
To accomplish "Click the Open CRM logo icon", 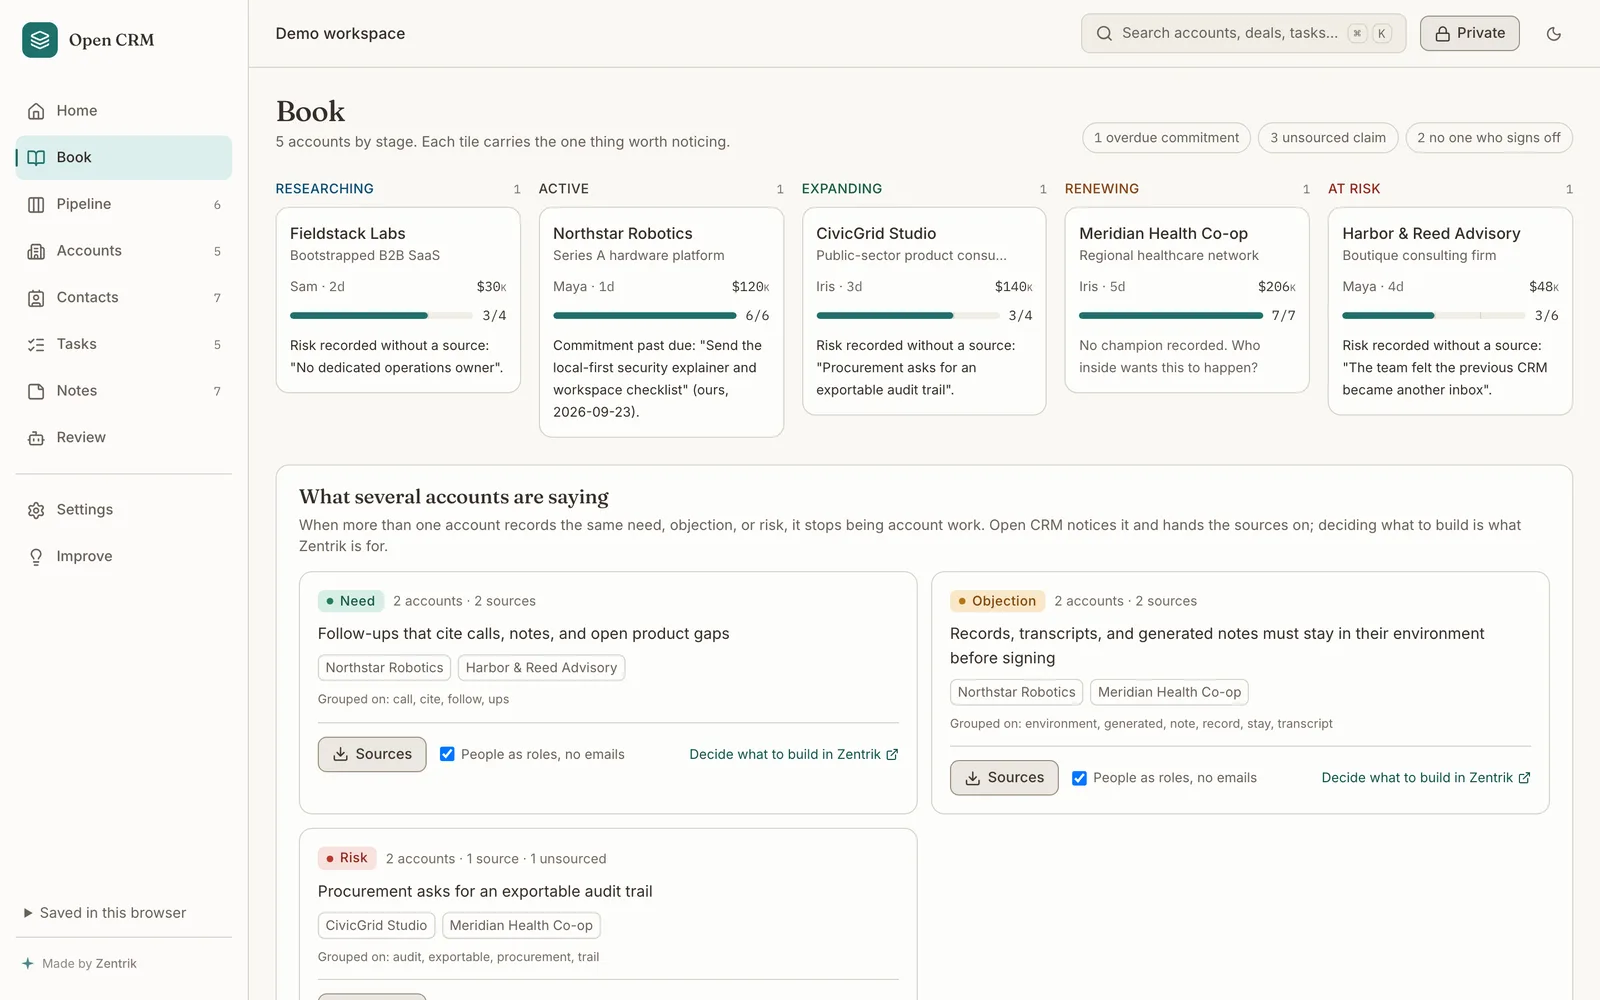I will click(x=40, y=40).
